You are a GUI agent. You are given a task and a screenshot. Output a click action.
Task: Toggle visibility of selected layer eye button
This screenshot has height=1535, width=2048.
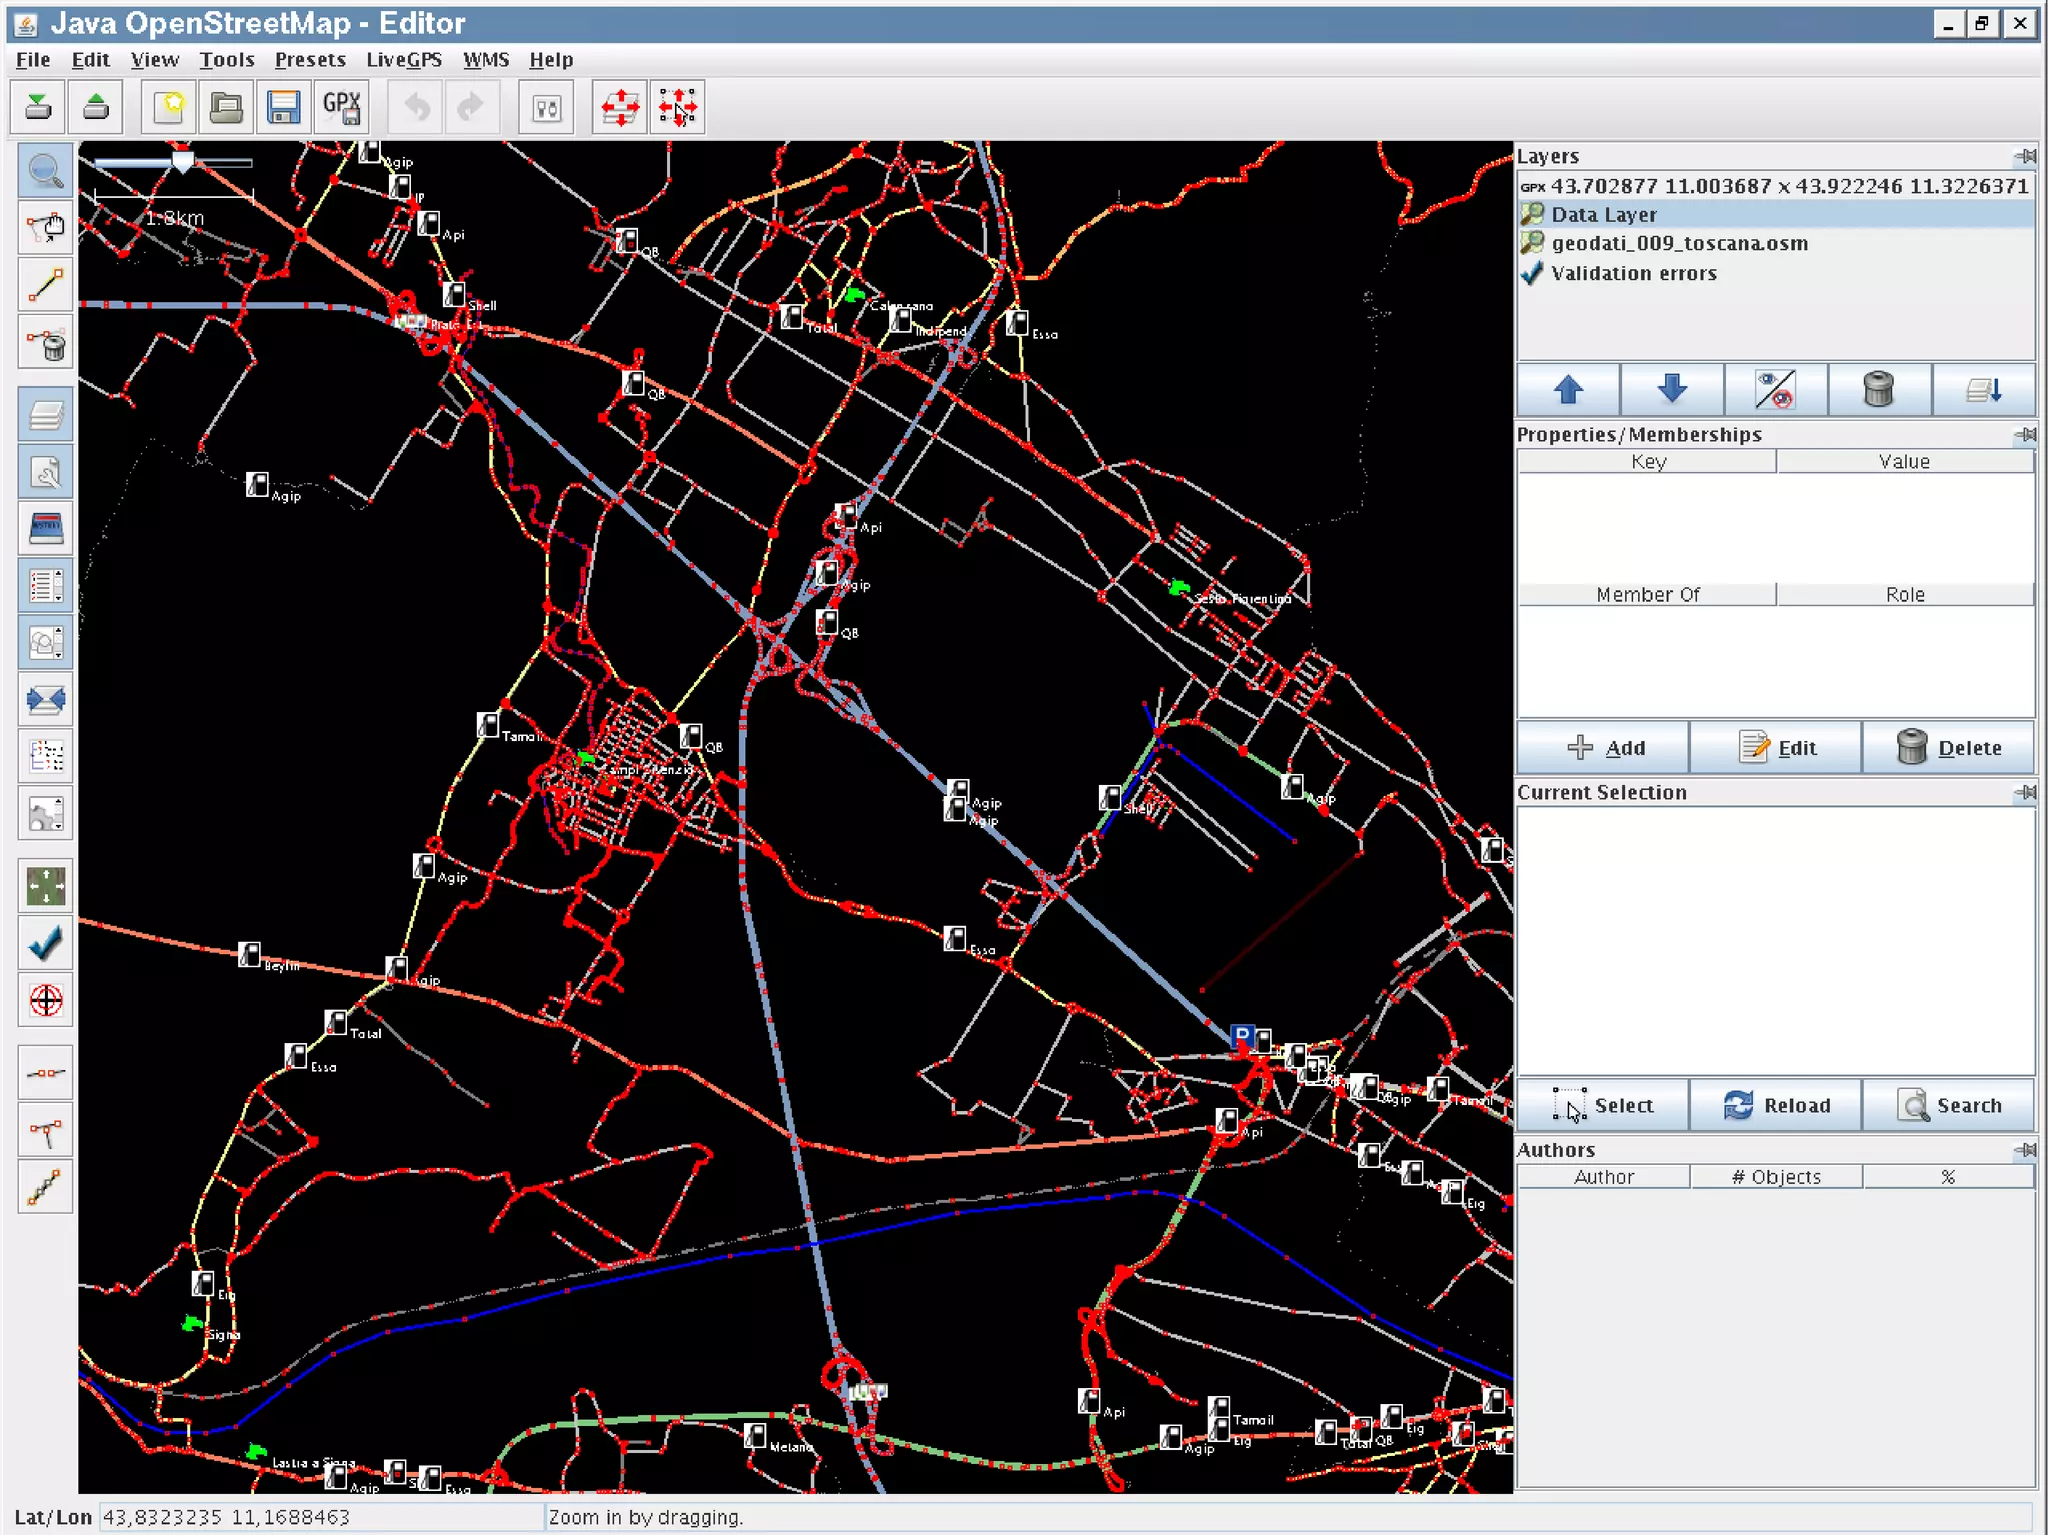(x=1775, y=389)
